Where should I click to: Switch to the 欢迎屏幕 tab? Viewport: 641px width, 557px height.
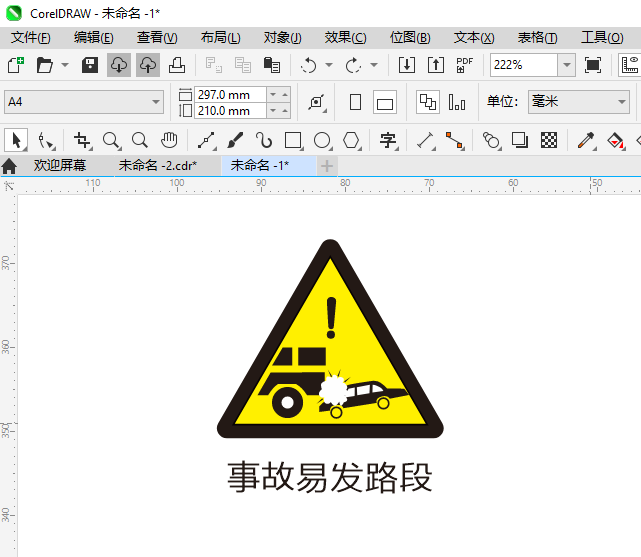[x=60, y=166]
